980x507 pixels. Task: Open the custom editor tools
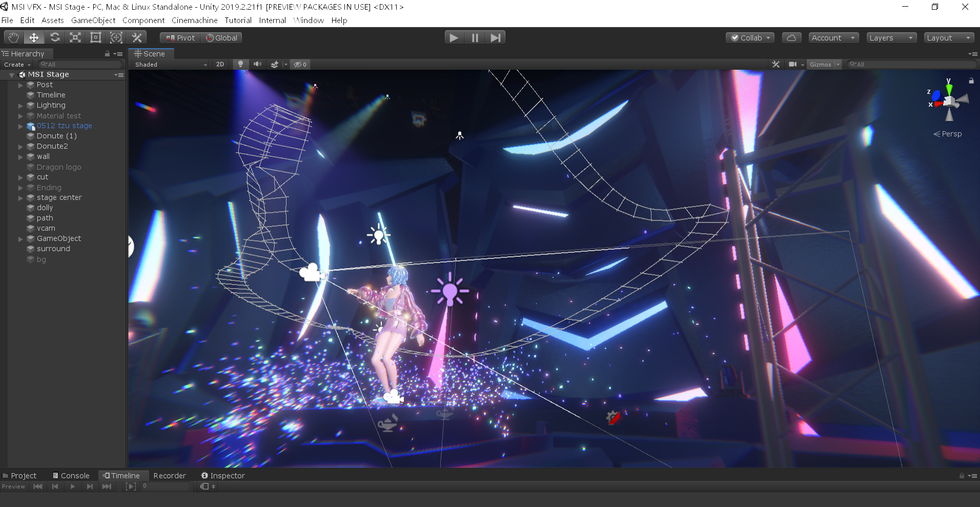click(137, 38)
